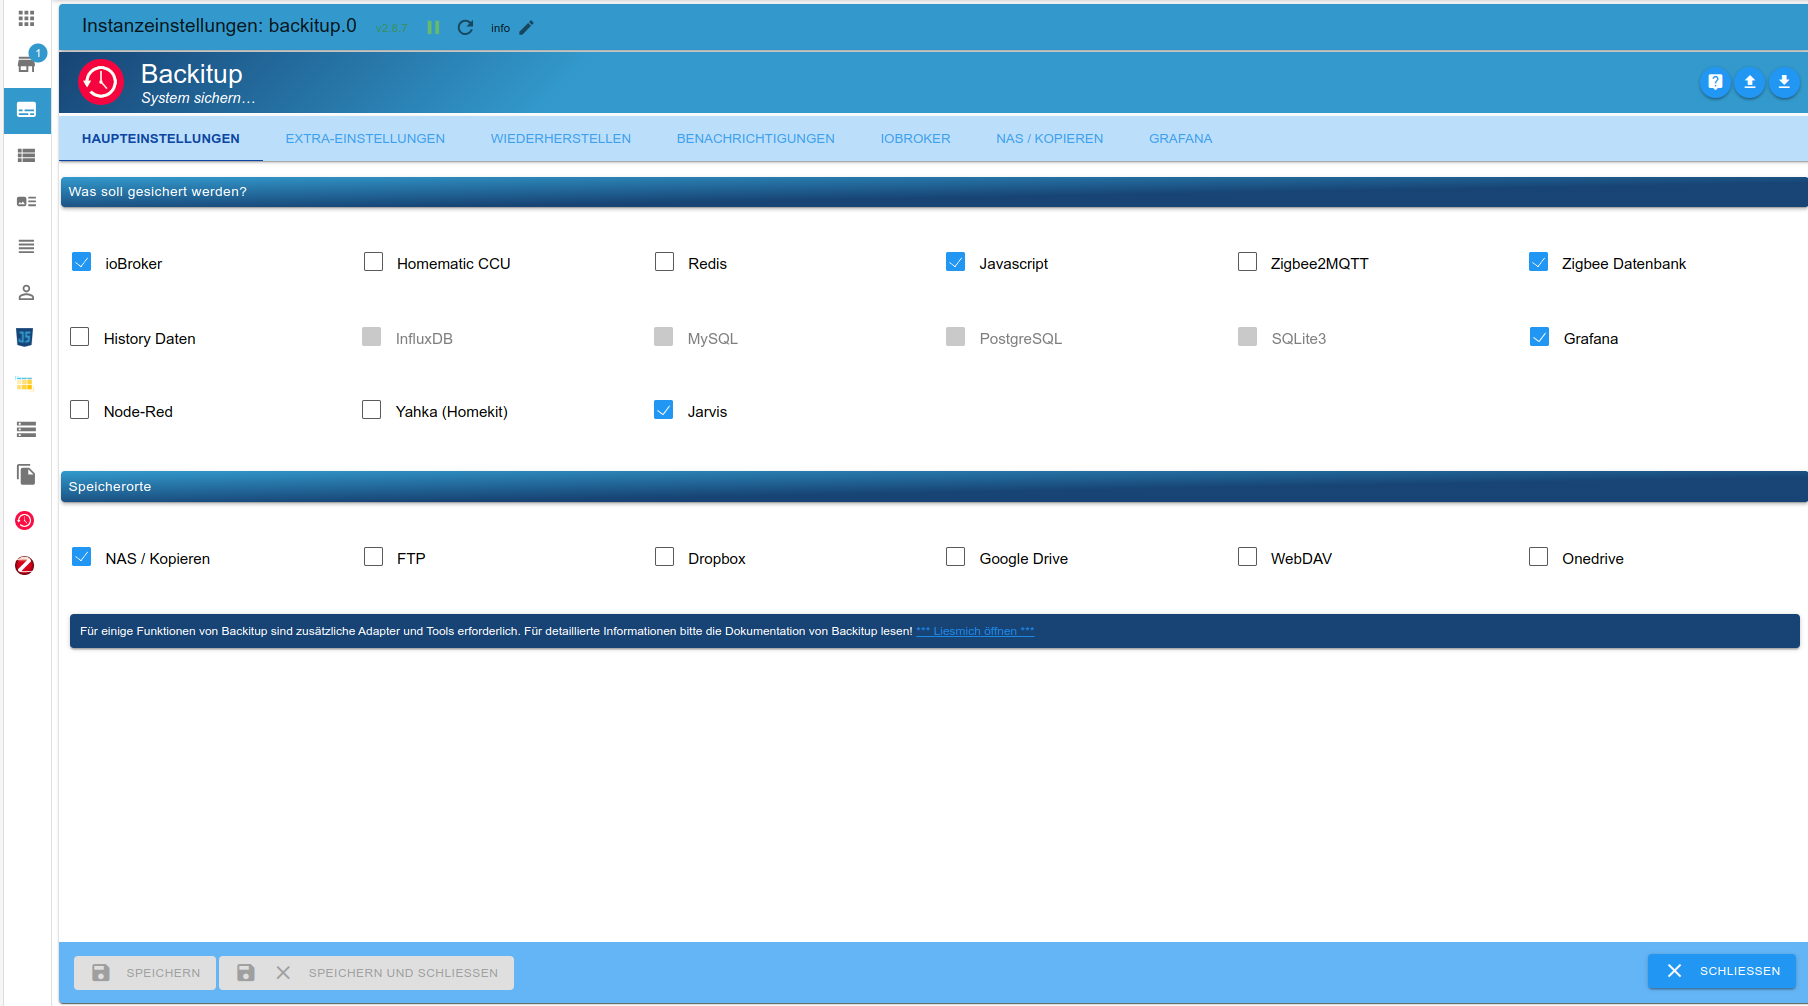1808x1006 pixels.
Task: Enable the Redis backup checkbox
Action: (x=664, y=262)
